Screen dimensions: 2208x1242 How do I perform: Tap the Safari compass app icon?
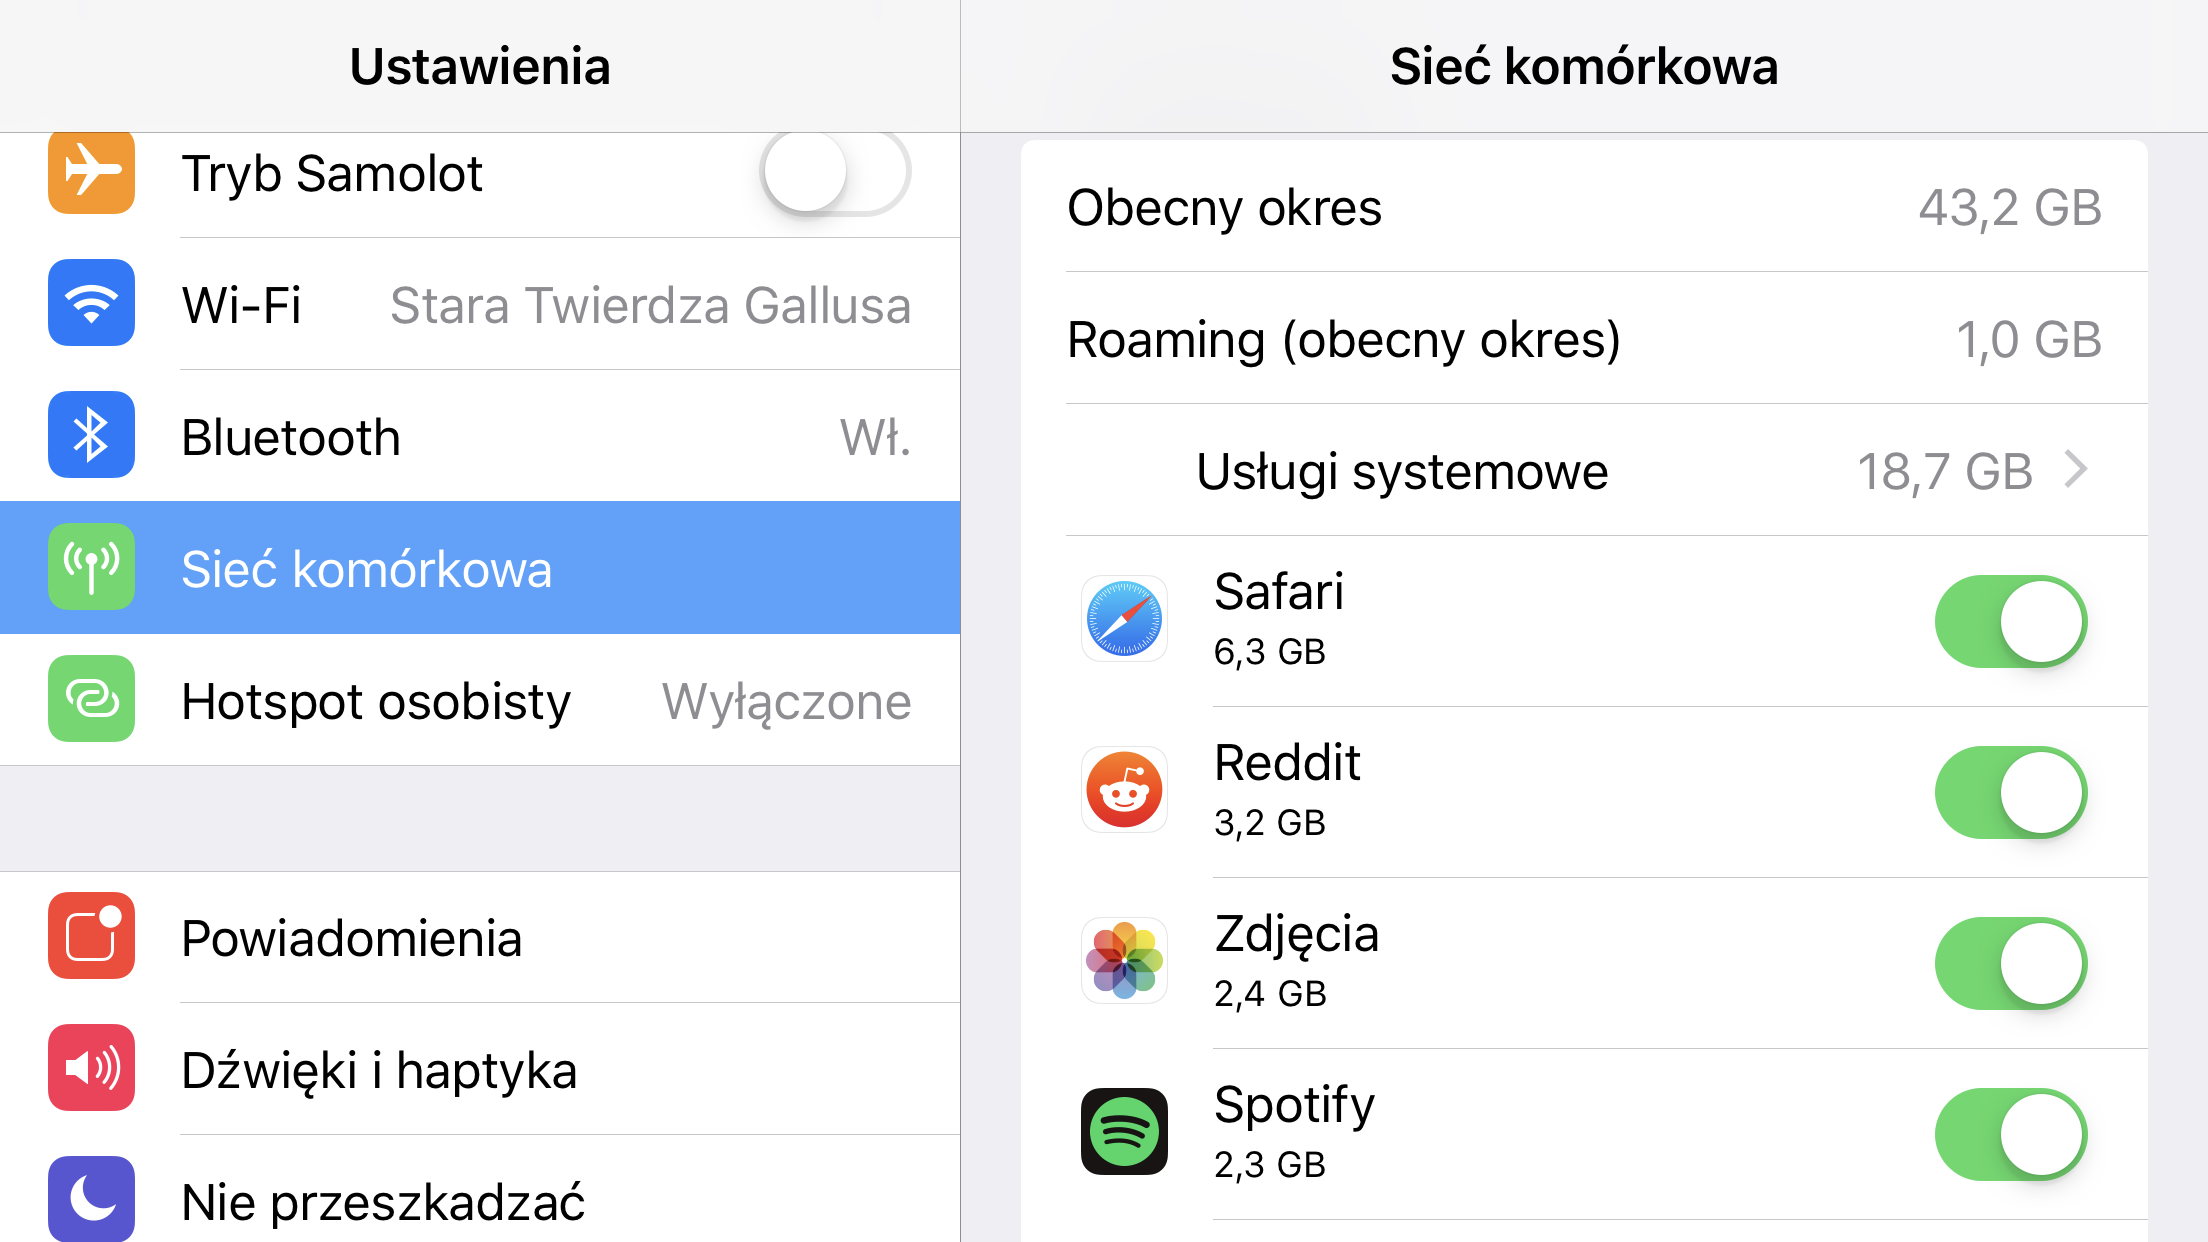pos(1124,619)
